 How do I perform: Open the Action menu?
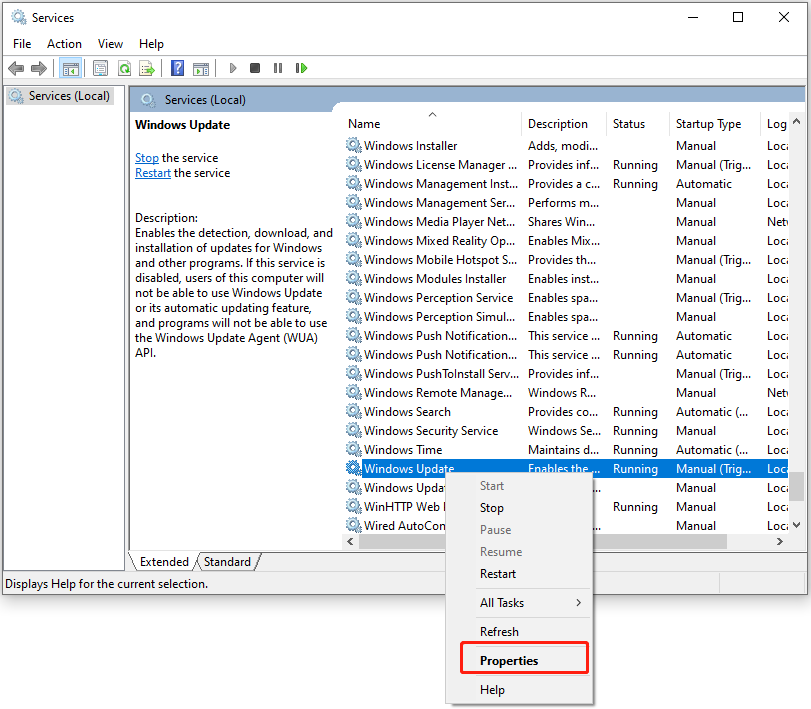(x=64, y=43)
